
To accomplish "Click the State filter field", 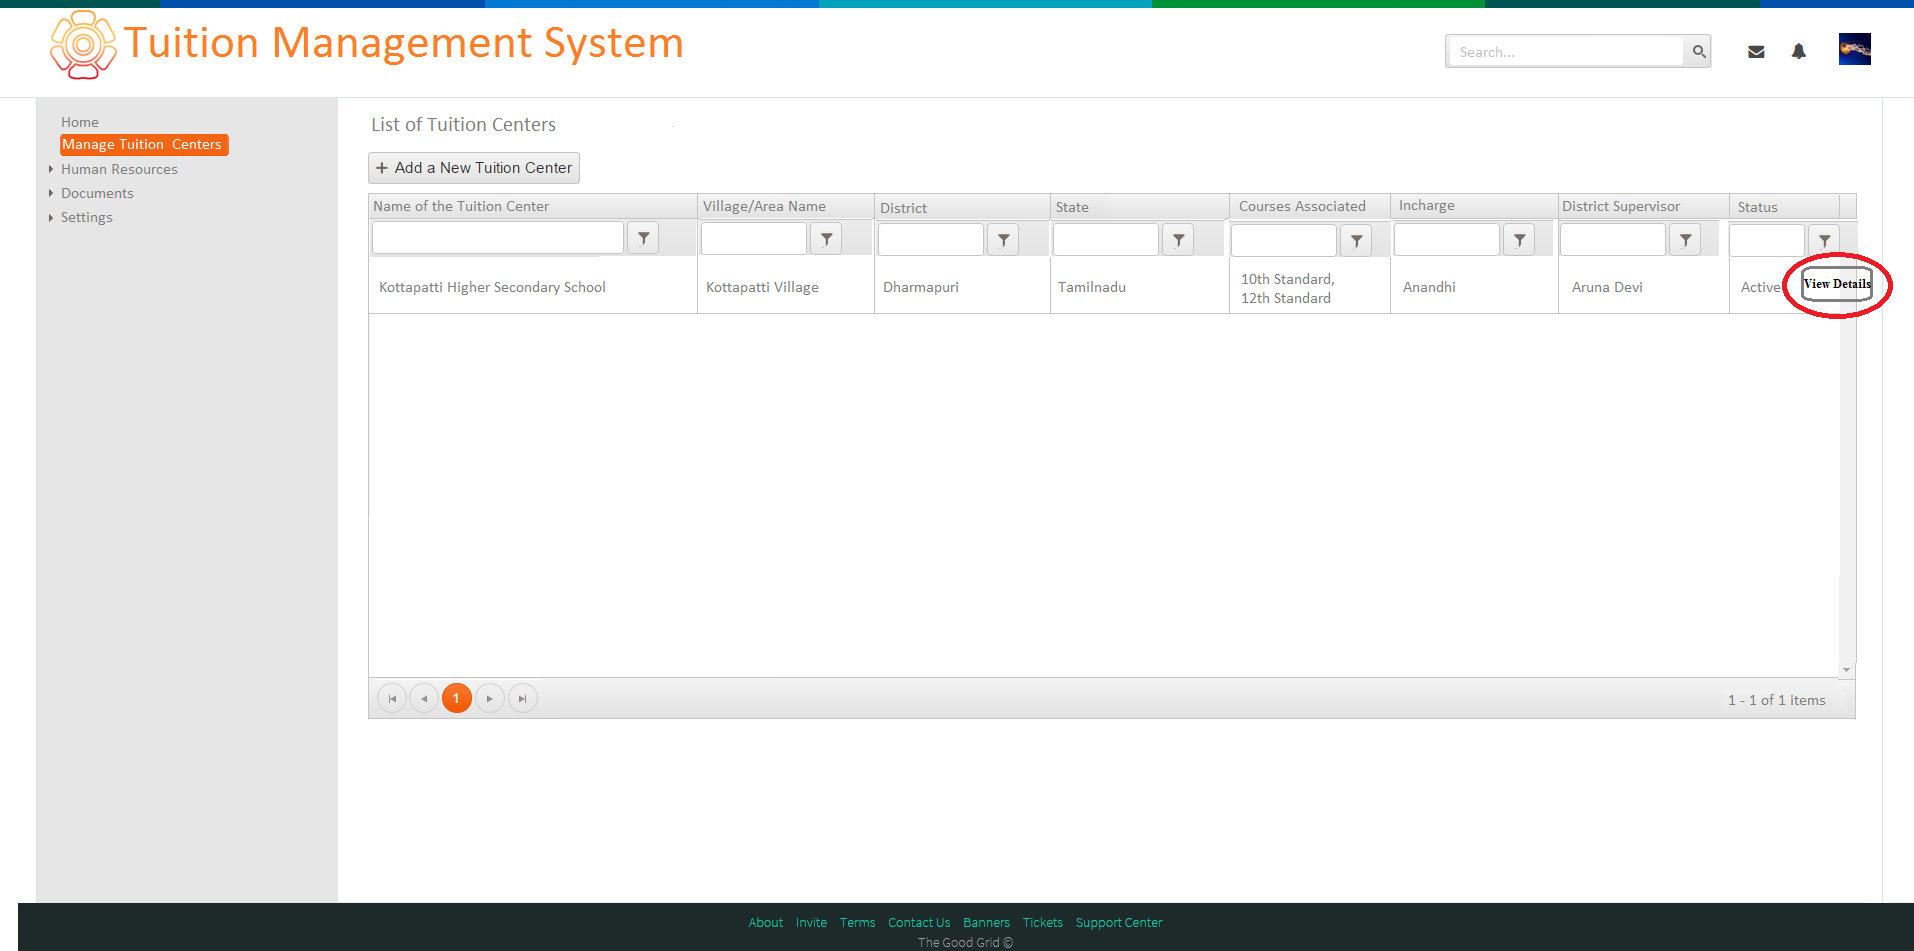I will [1106, 240].
